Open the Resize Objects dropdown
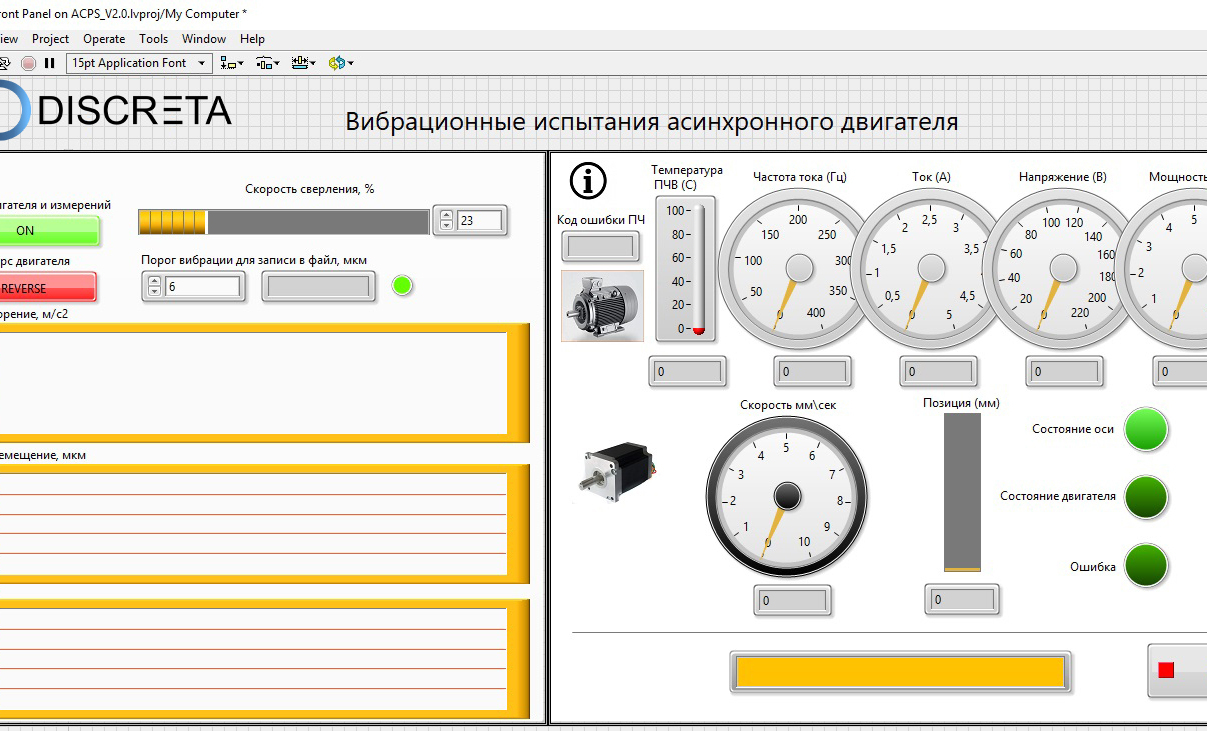1207x731 pixels. pyautogui.click(x=303, y=63)
